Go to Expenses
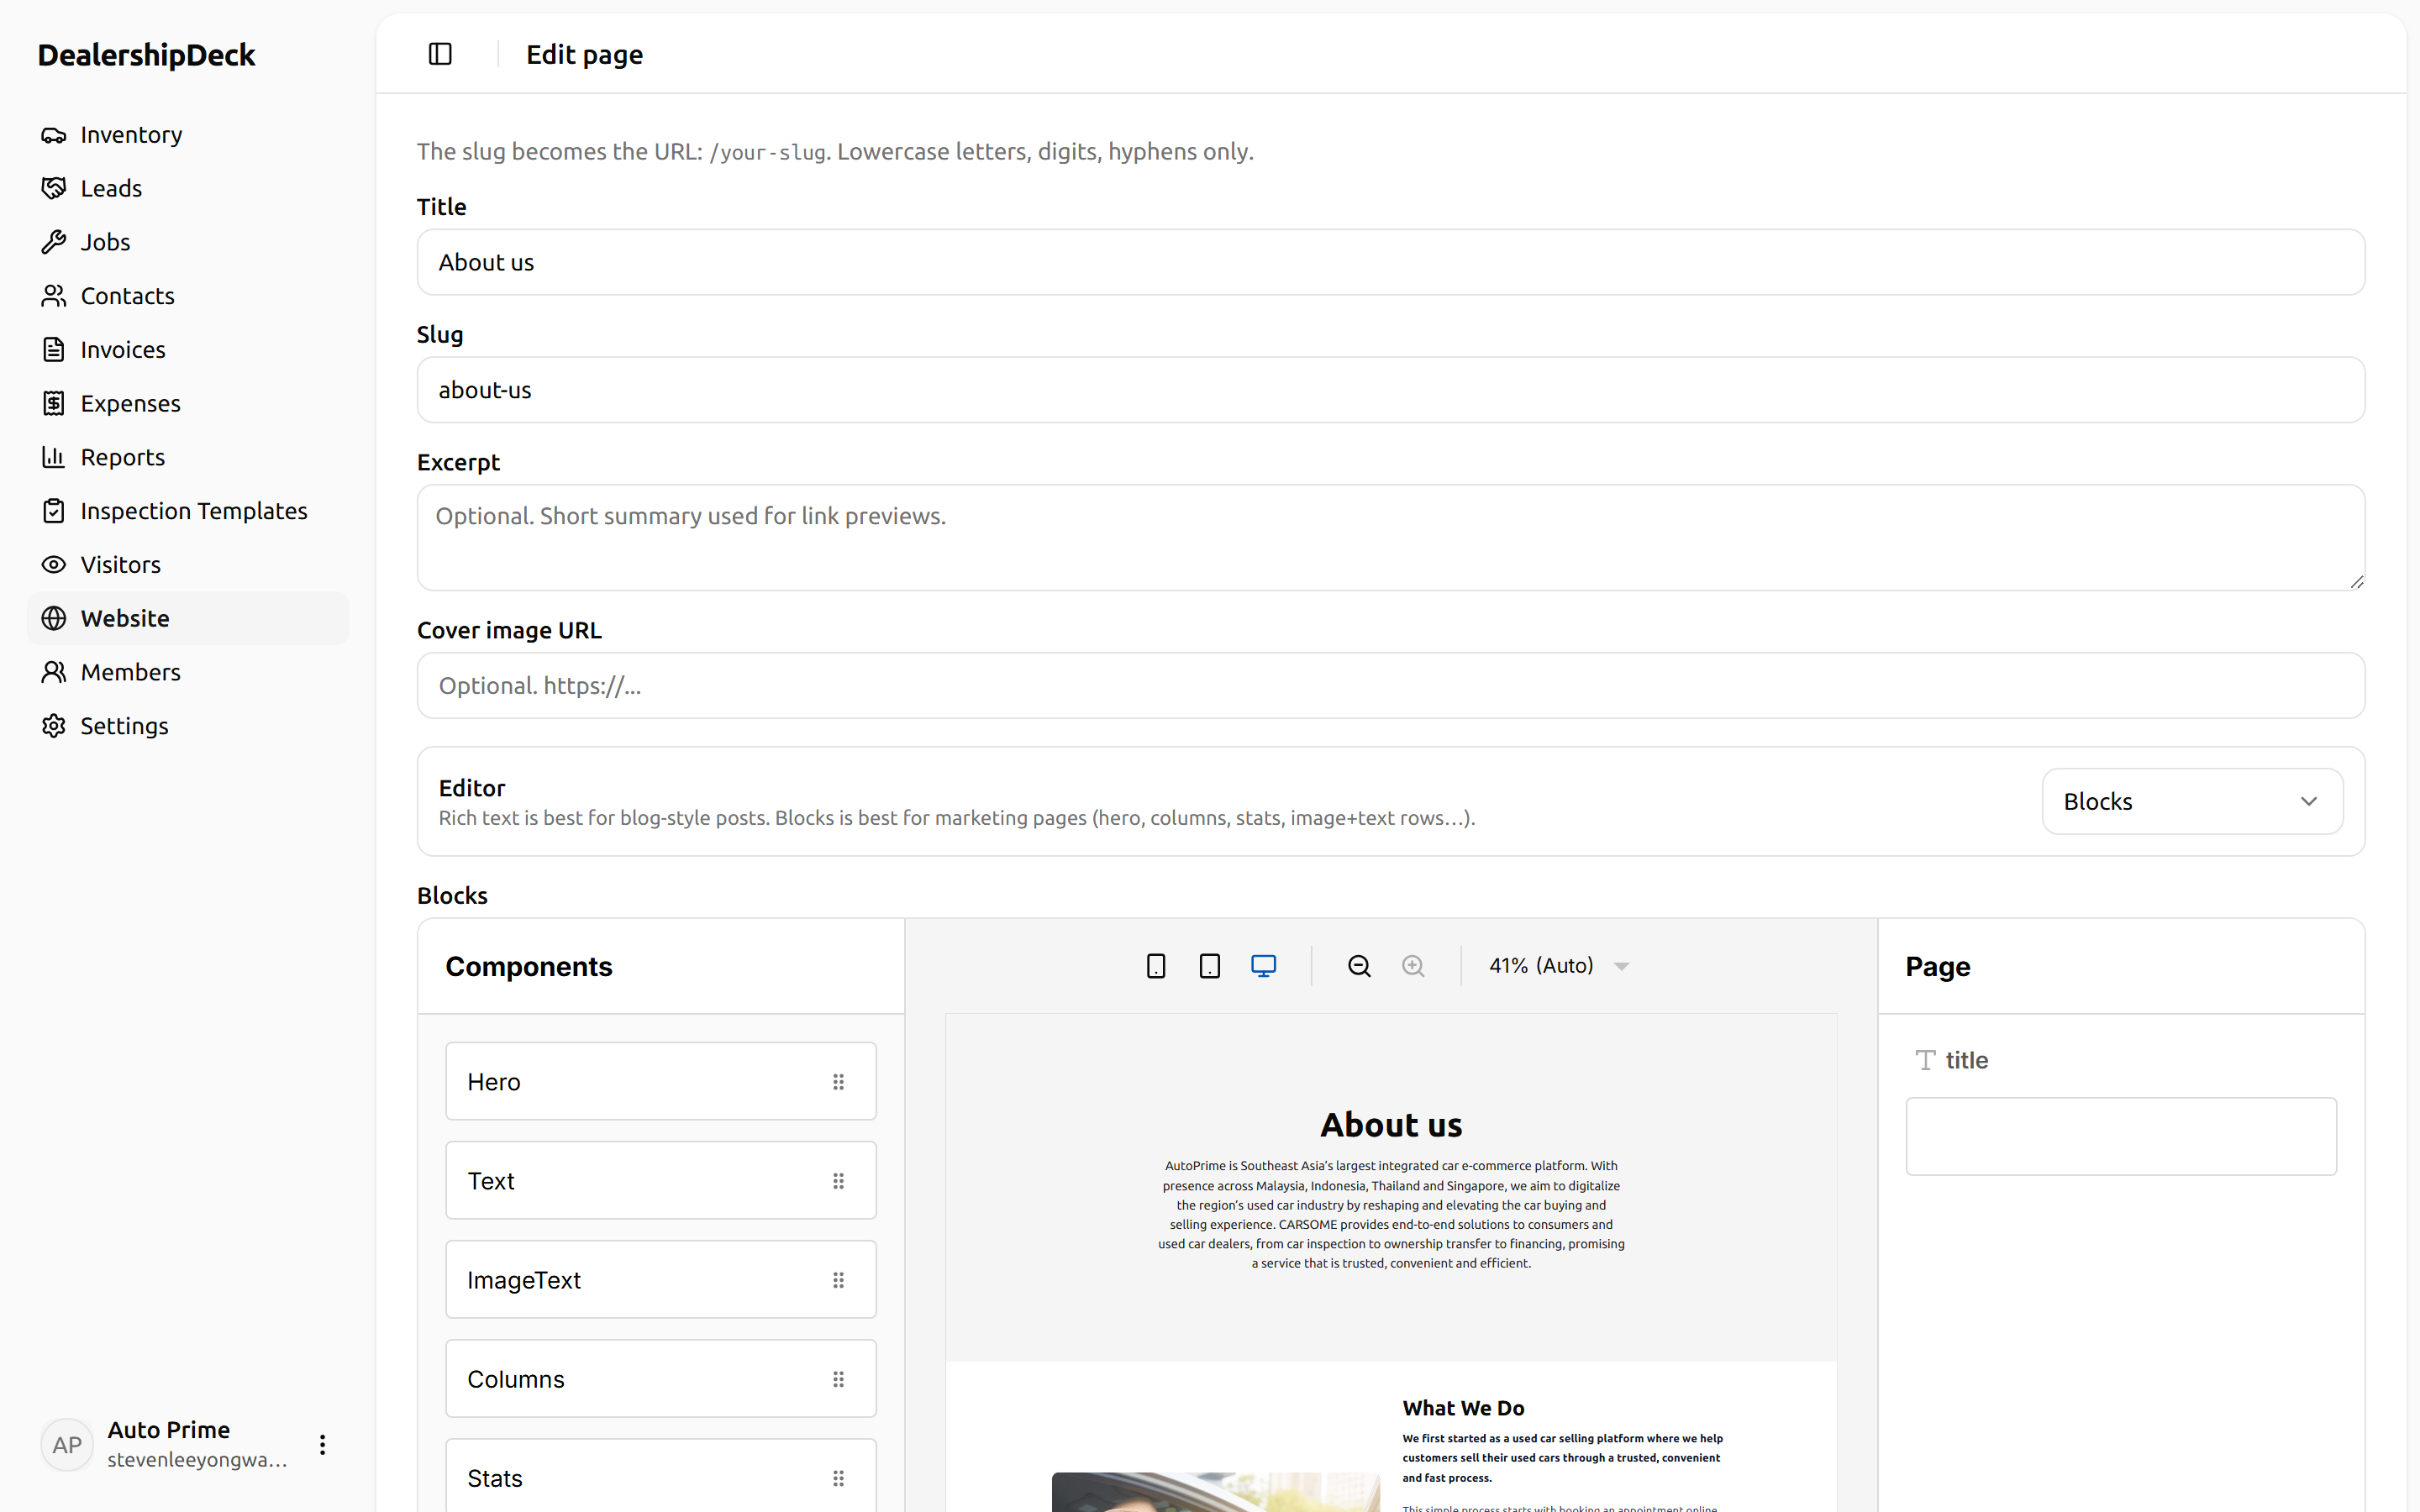The height and width of the screenshot is (1512, 2420). click(x=188, y=403)
